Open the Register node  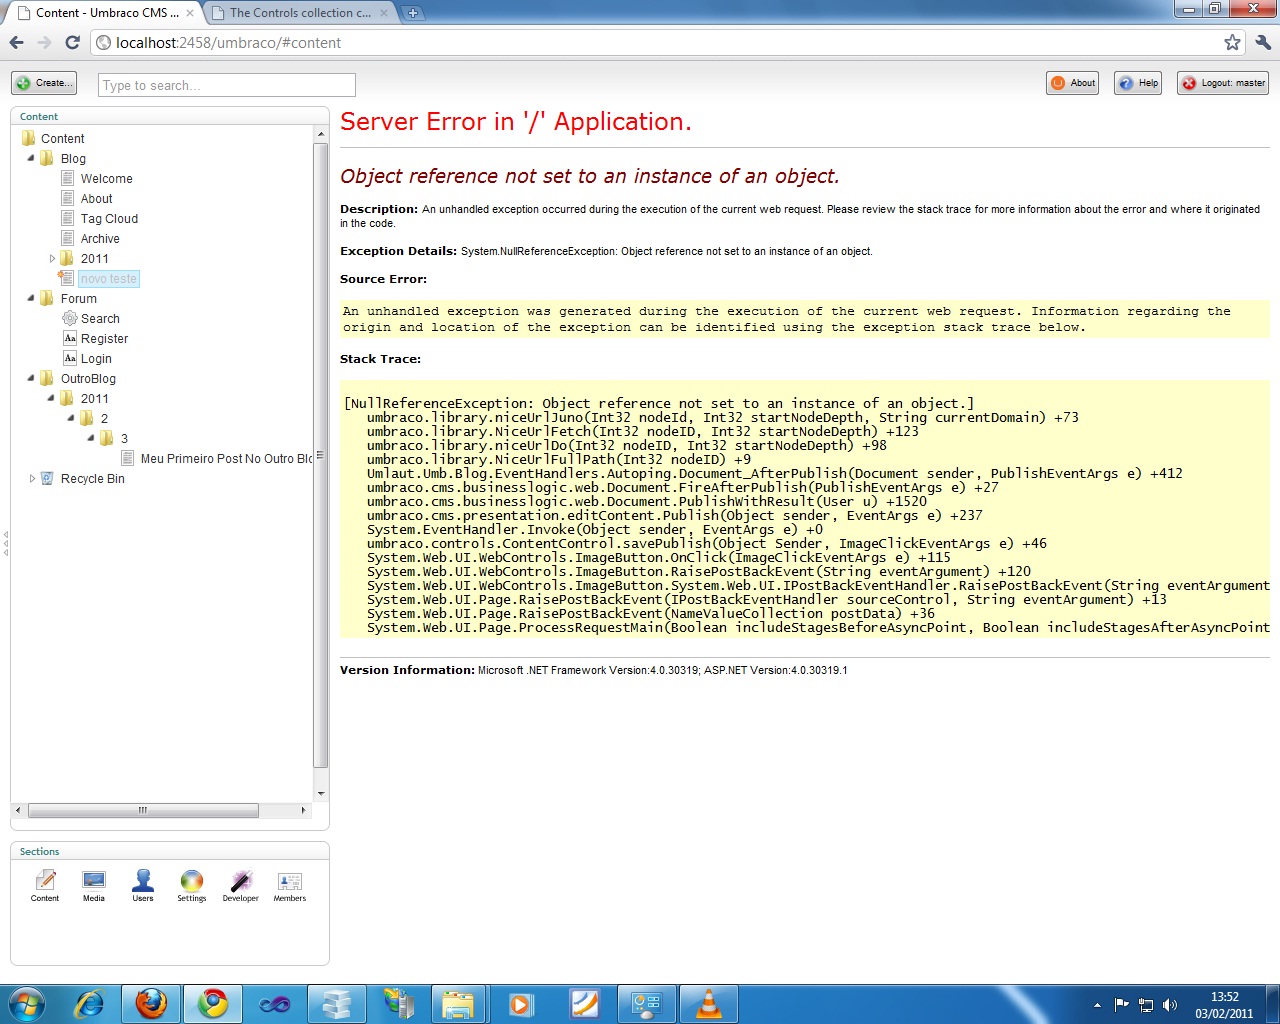[104, 338]
